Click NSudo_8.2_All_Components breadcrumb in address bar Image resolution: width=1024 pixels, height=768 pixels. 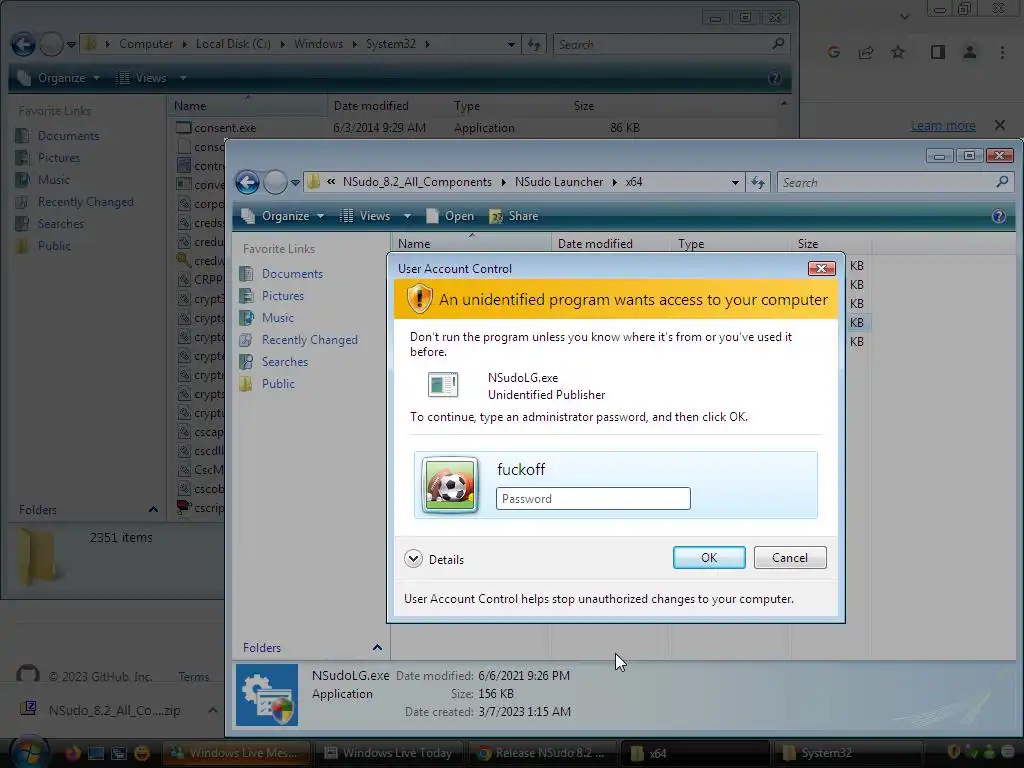tap(417, 182)
